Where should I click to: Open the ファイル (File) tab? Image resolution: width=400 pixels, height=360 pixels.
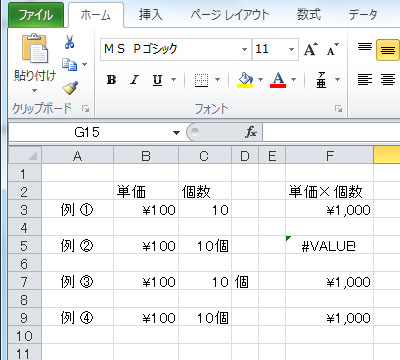click(x=36, y=15)
